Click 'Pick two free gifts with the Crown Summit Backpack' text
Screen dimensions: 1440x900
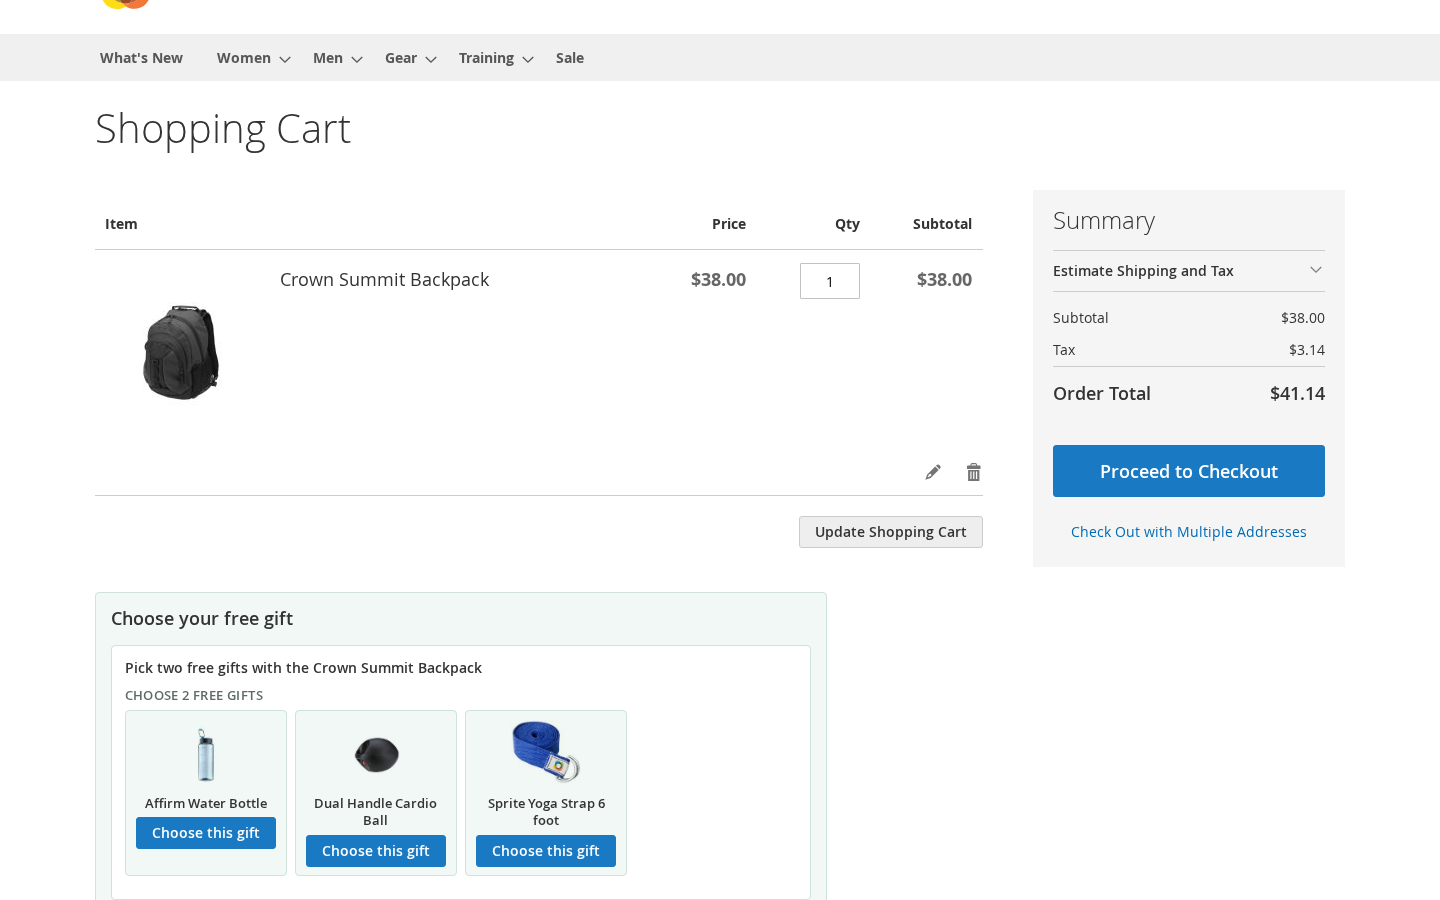click(303, 668)
